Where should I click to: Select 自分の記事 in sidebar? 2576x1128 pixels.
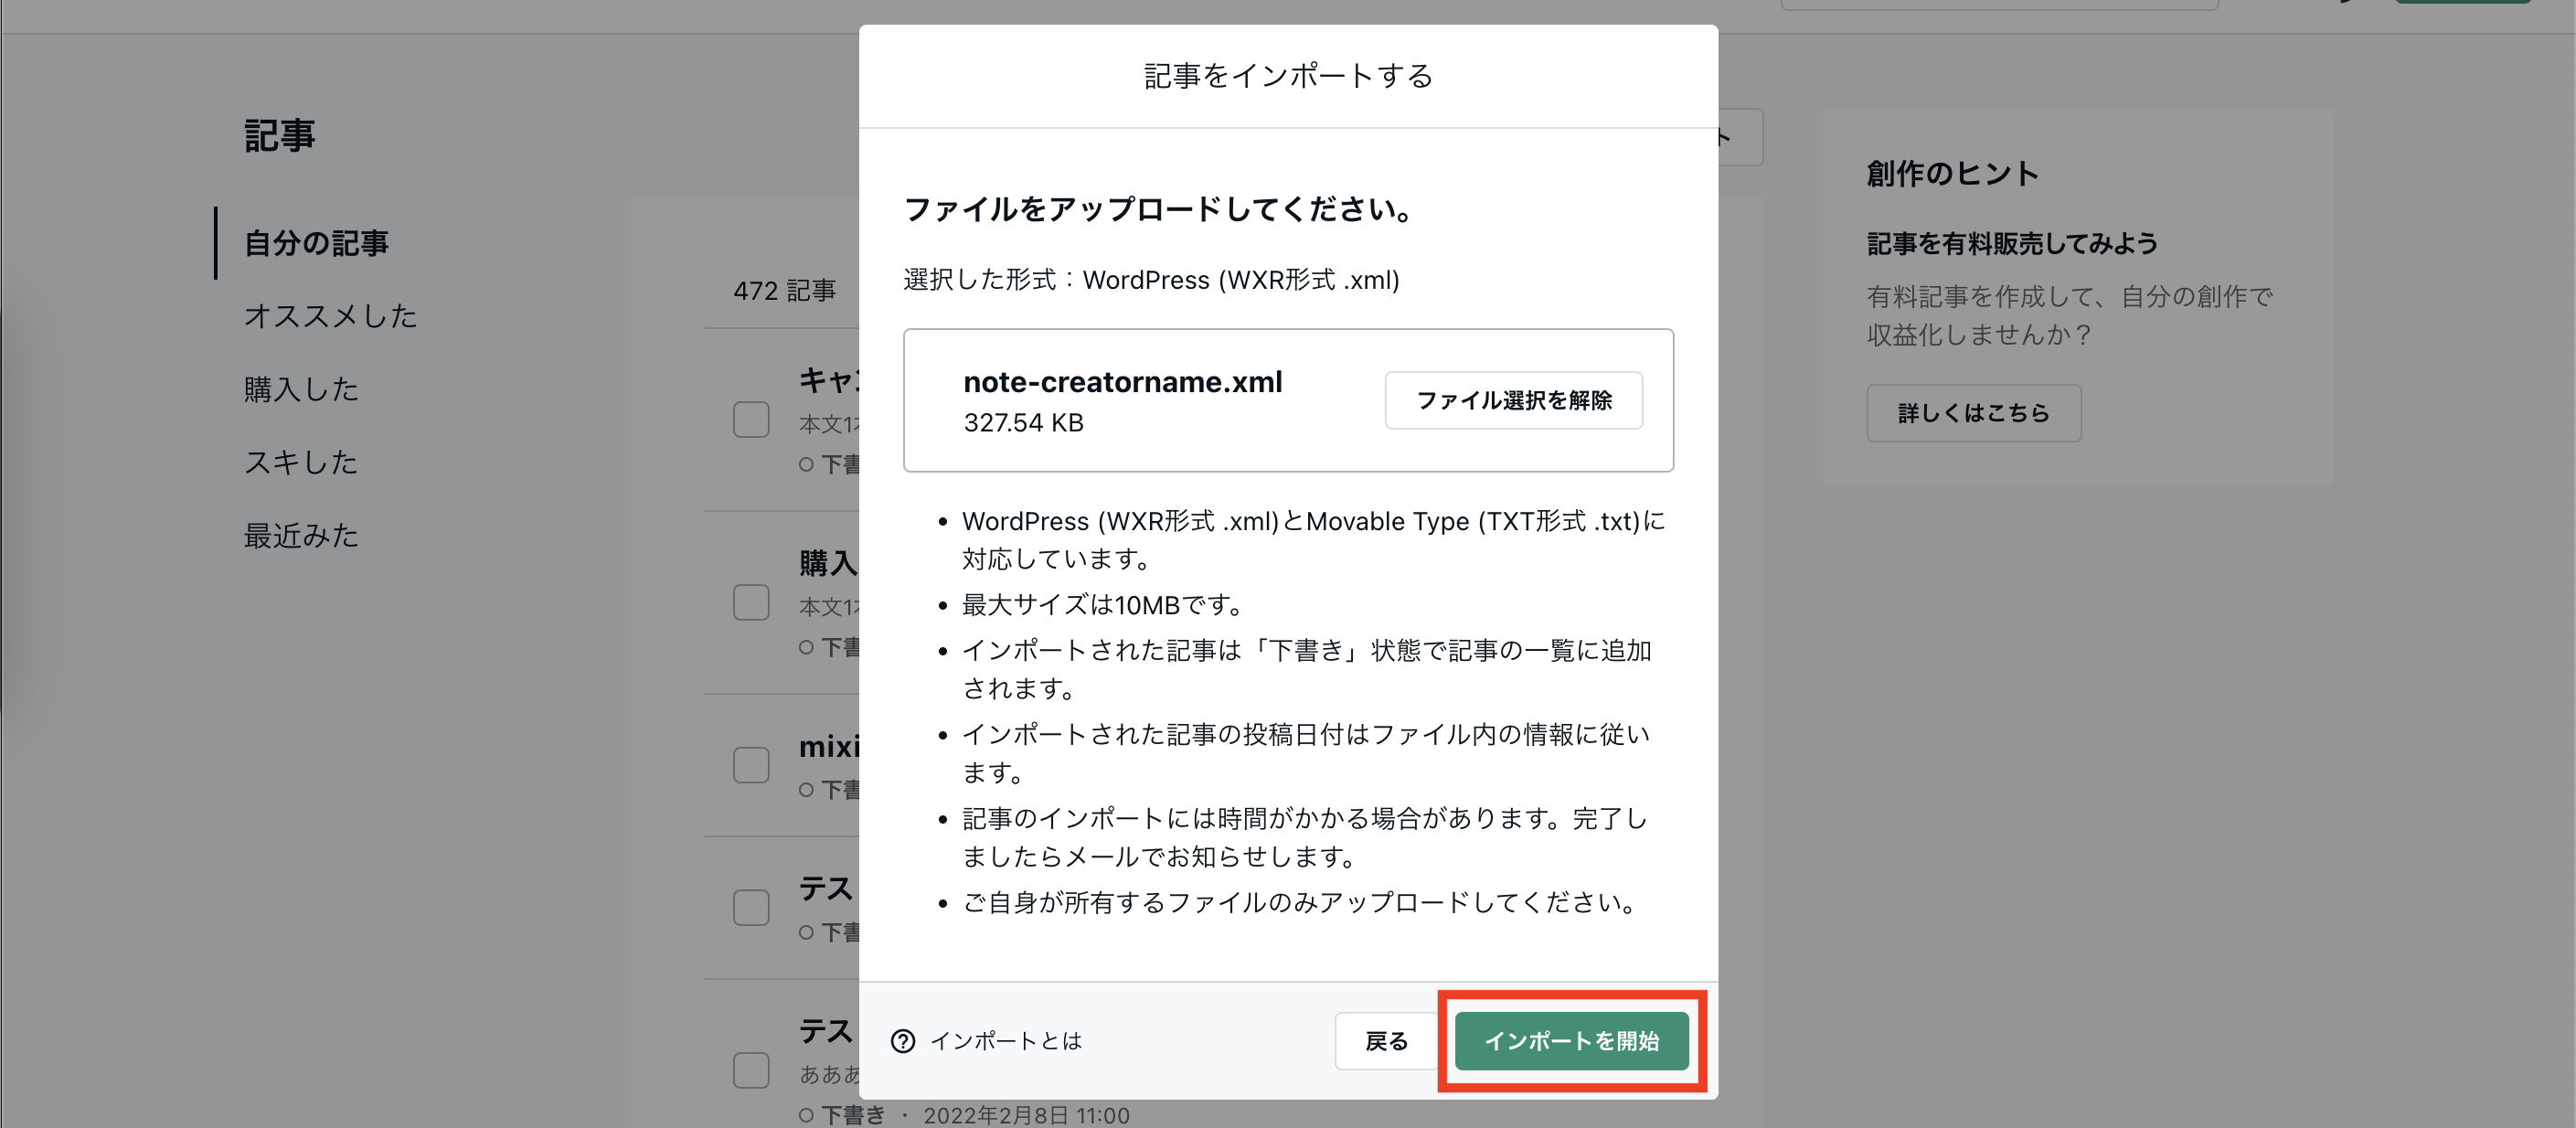coord(316,243)
